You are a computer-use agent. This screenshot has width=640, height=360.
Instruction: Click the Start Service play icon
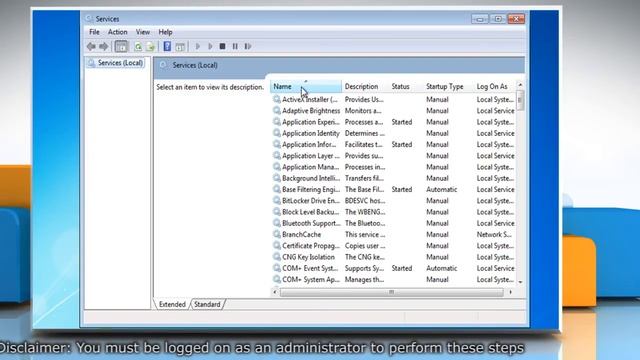[198, 47]
